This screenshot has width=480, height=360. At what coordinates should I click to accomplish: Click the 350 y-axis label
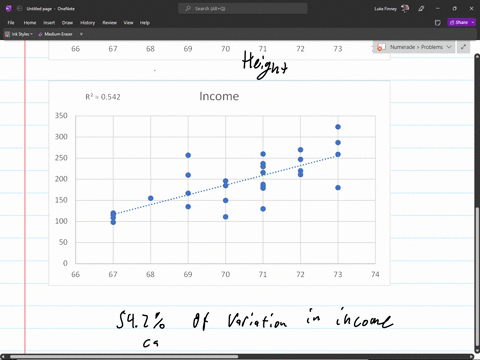[x=61, y=116]
